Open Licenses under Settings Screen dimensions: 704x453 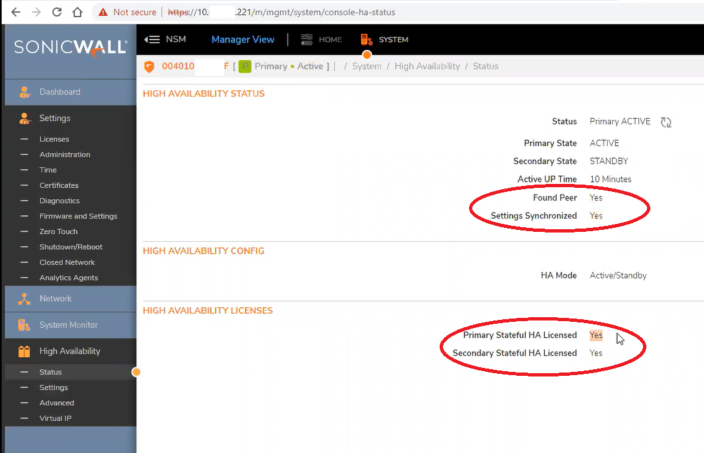54,139
